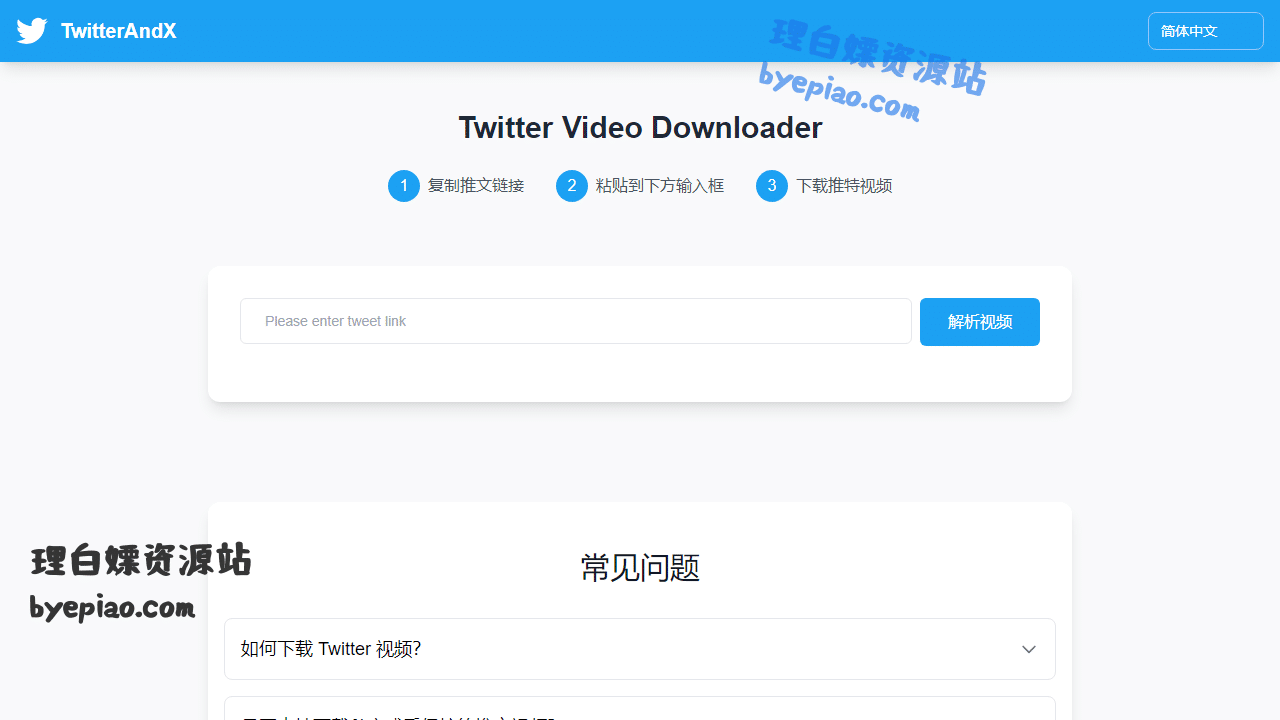Click the step 3 numbered circle

click(772, 186)
